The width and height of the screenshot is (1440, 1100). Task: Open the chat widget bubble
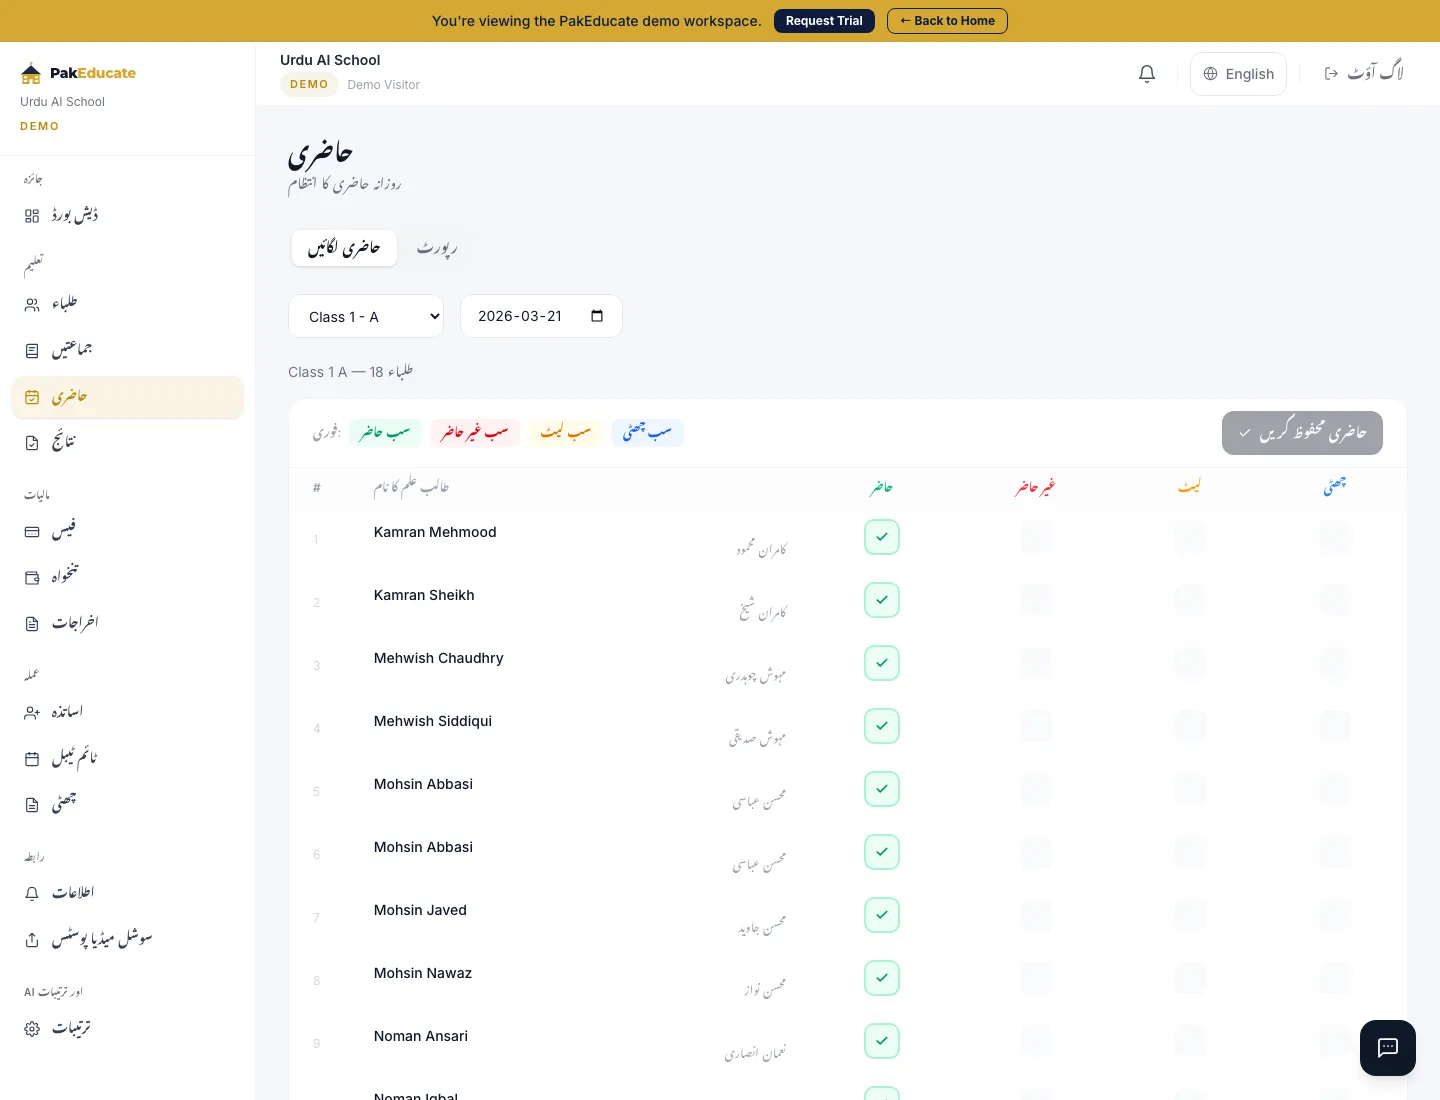coord(1387,1048)
